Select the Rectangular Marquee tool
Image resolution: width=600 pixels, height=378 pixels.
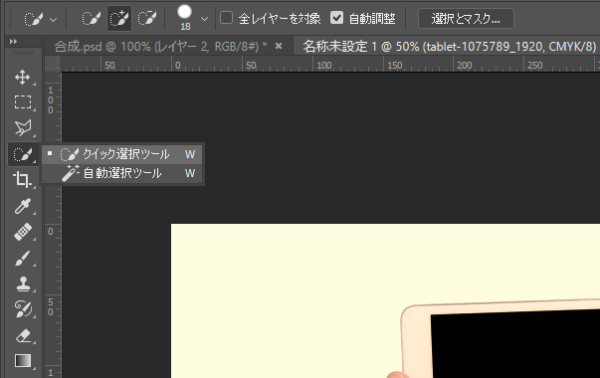click(x=23, y=102)
